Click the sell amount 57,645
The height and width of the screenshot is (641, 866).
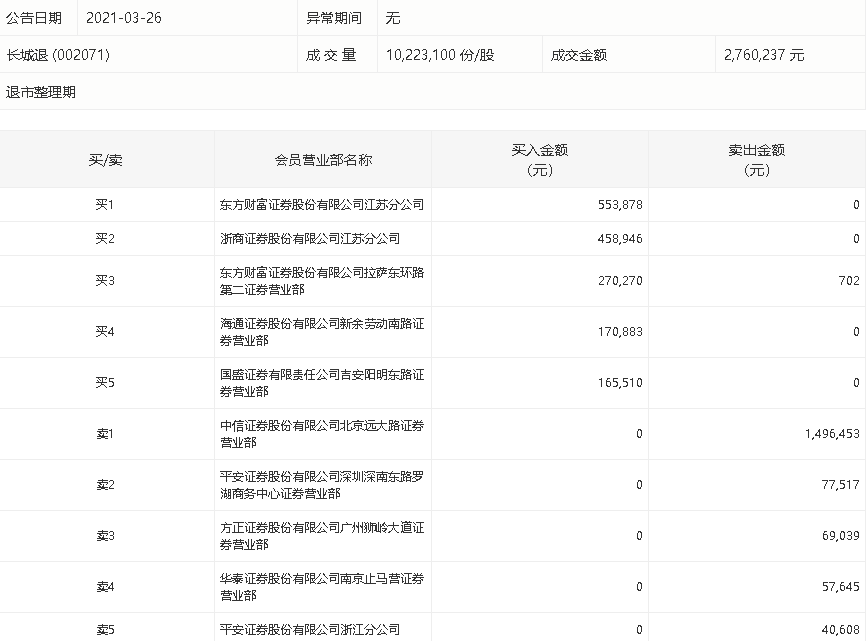[841, 586]
